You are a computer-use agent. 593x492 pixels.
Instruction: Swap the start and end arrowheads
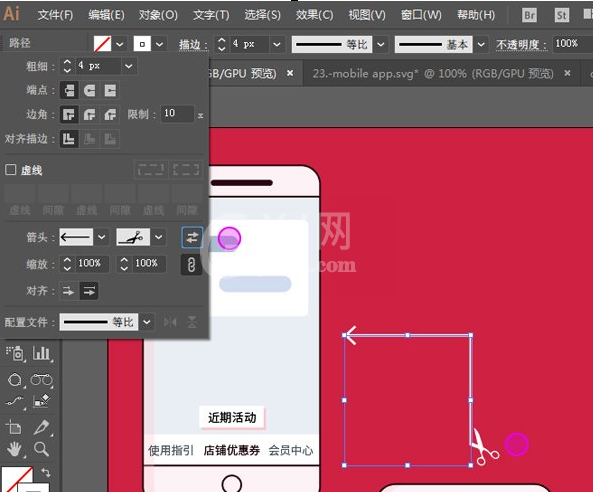pos(192,237)
